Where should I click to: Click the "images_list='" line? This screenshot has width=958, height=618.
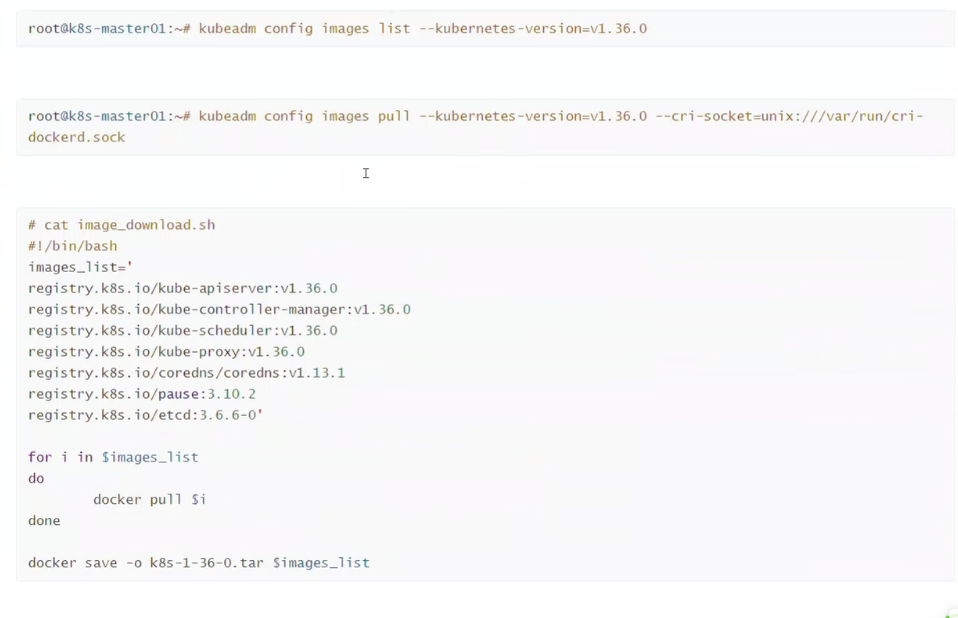pyautogui.click(x=81, y=267)
